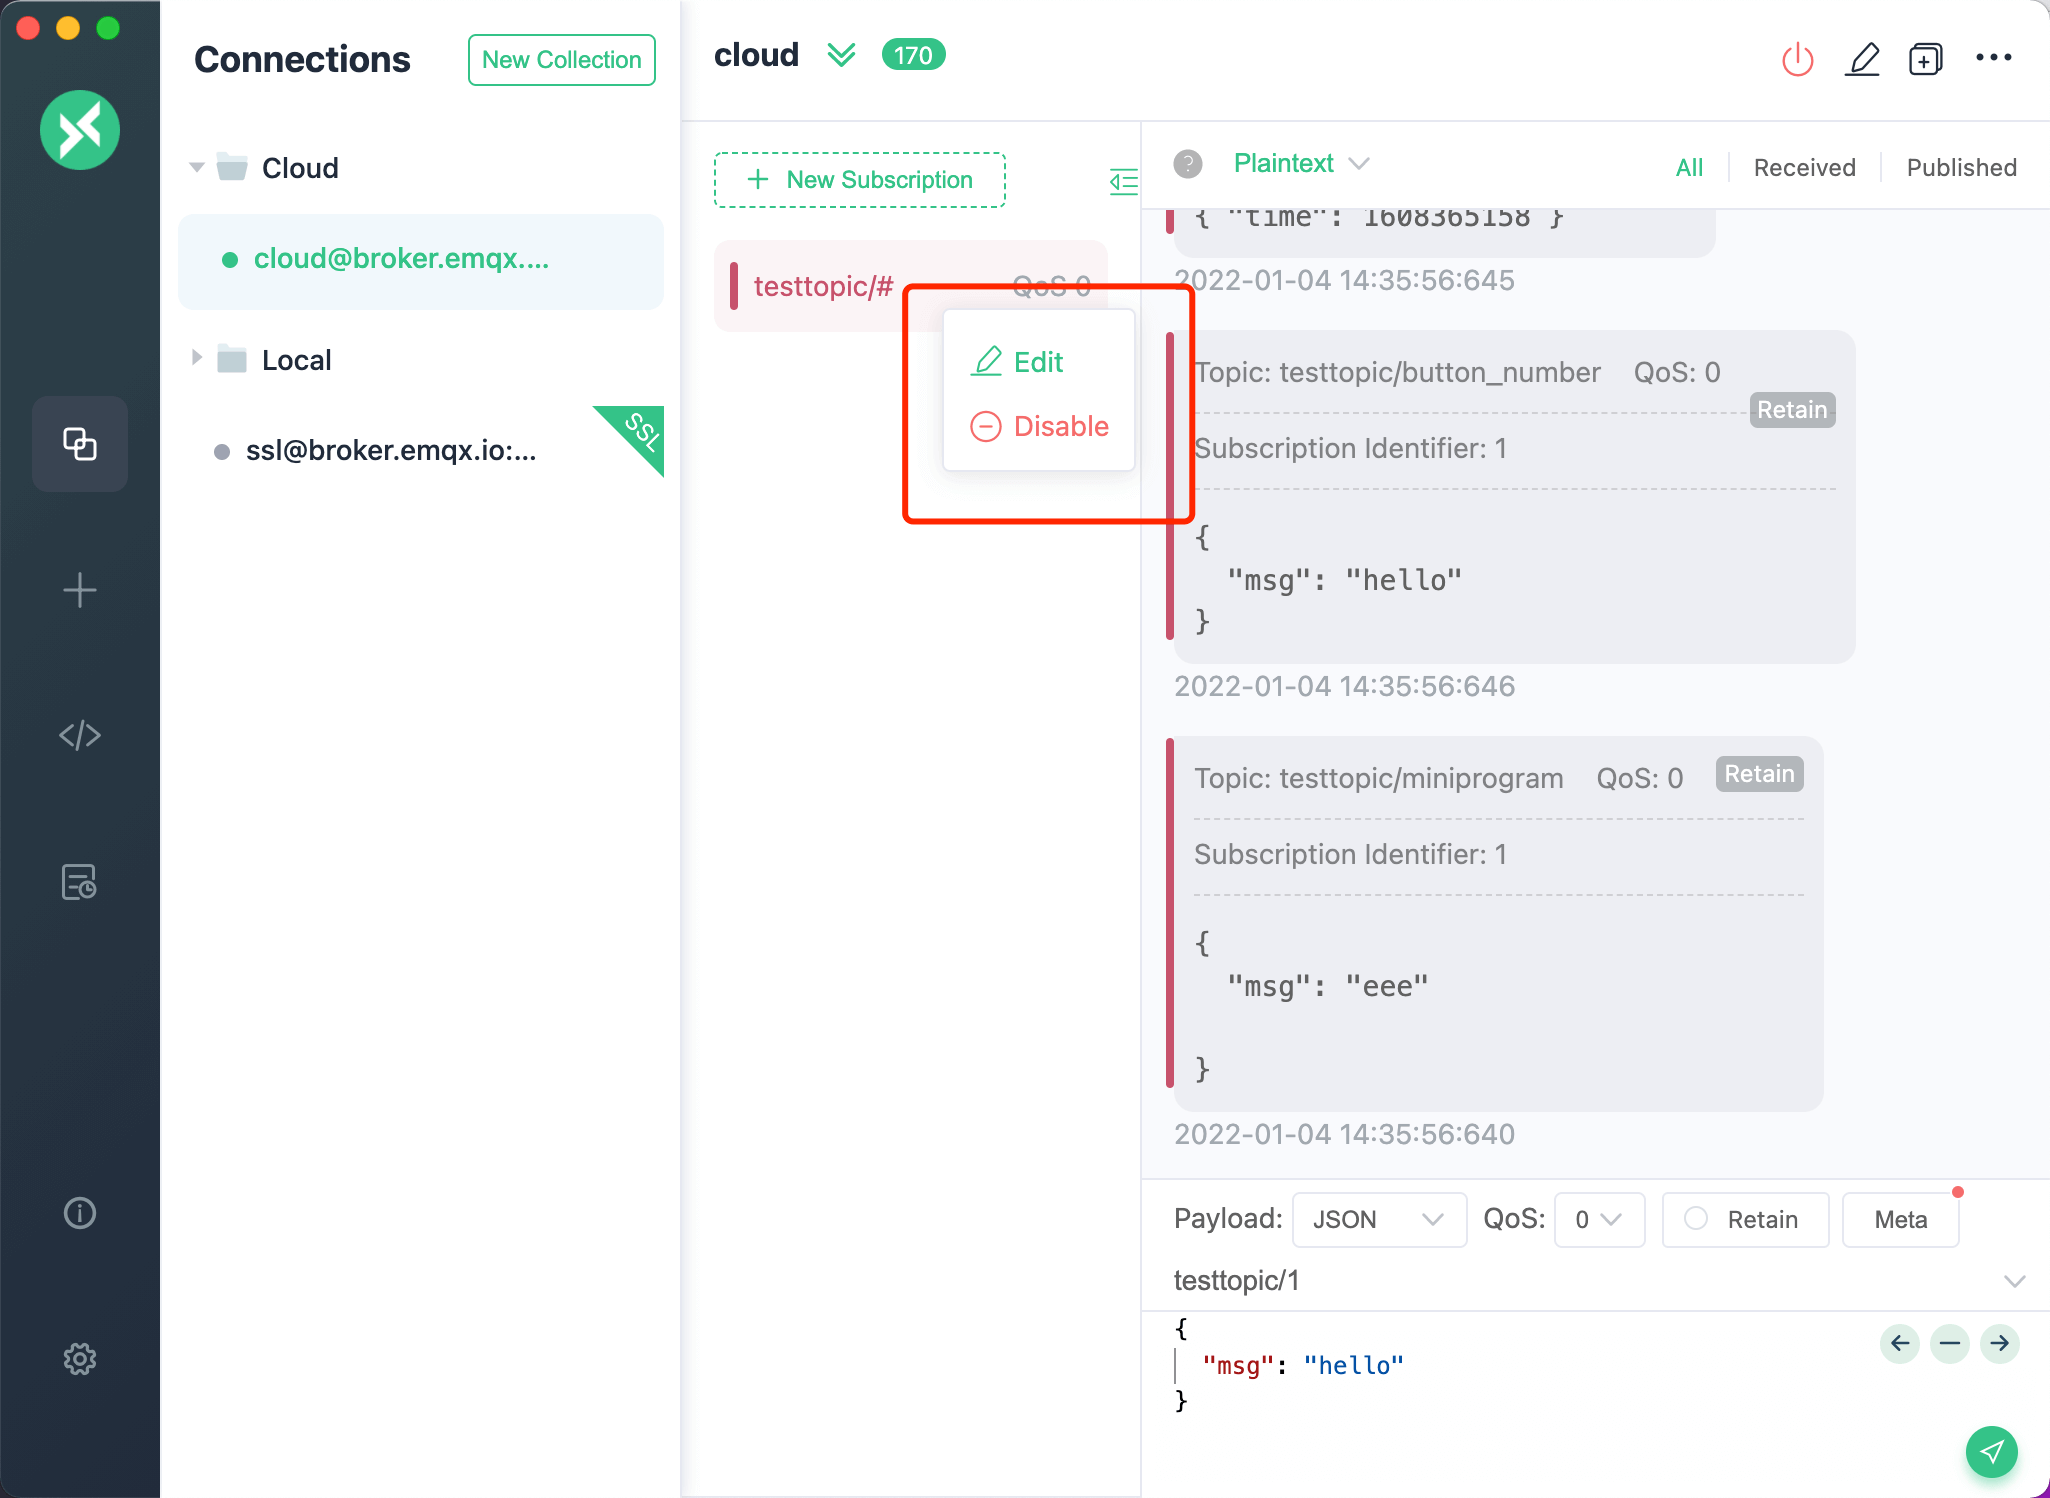
Task: Open settings gear in sidebar
Action: tap(80, 1359)
